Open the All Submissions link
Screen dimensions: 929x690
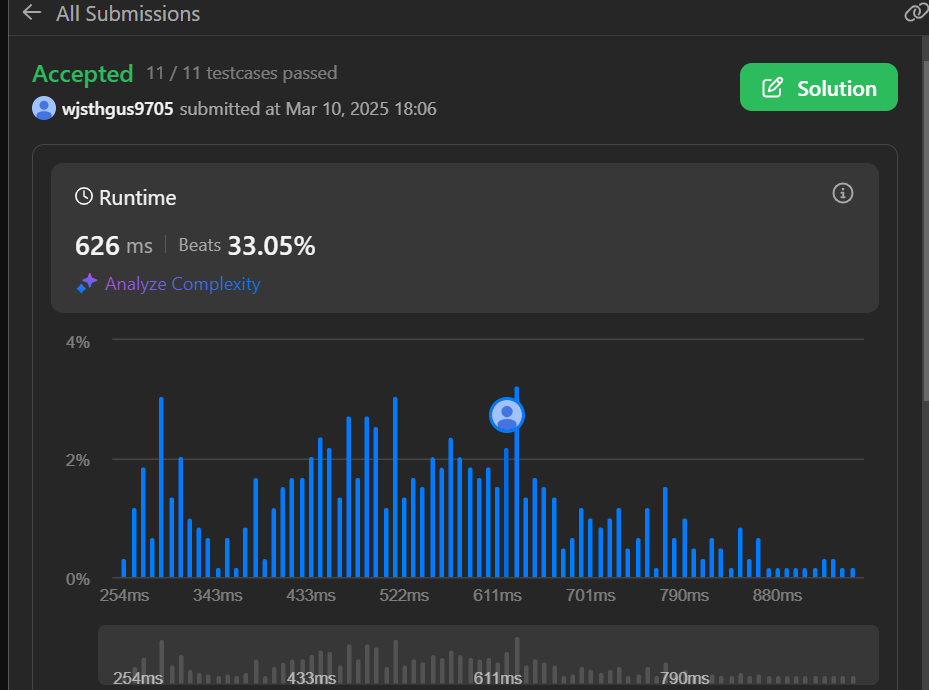coord(128,13)
